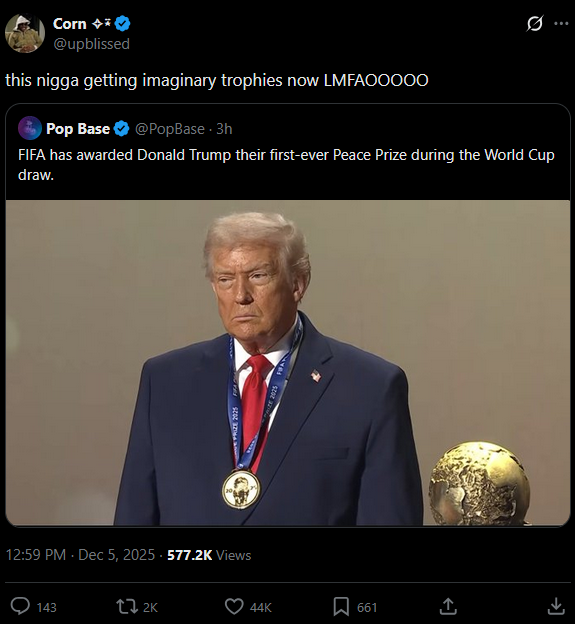Viewport: 575px width, 624px height.
Task: Open the @PopBase handle in quote
Action: point(170,129)
